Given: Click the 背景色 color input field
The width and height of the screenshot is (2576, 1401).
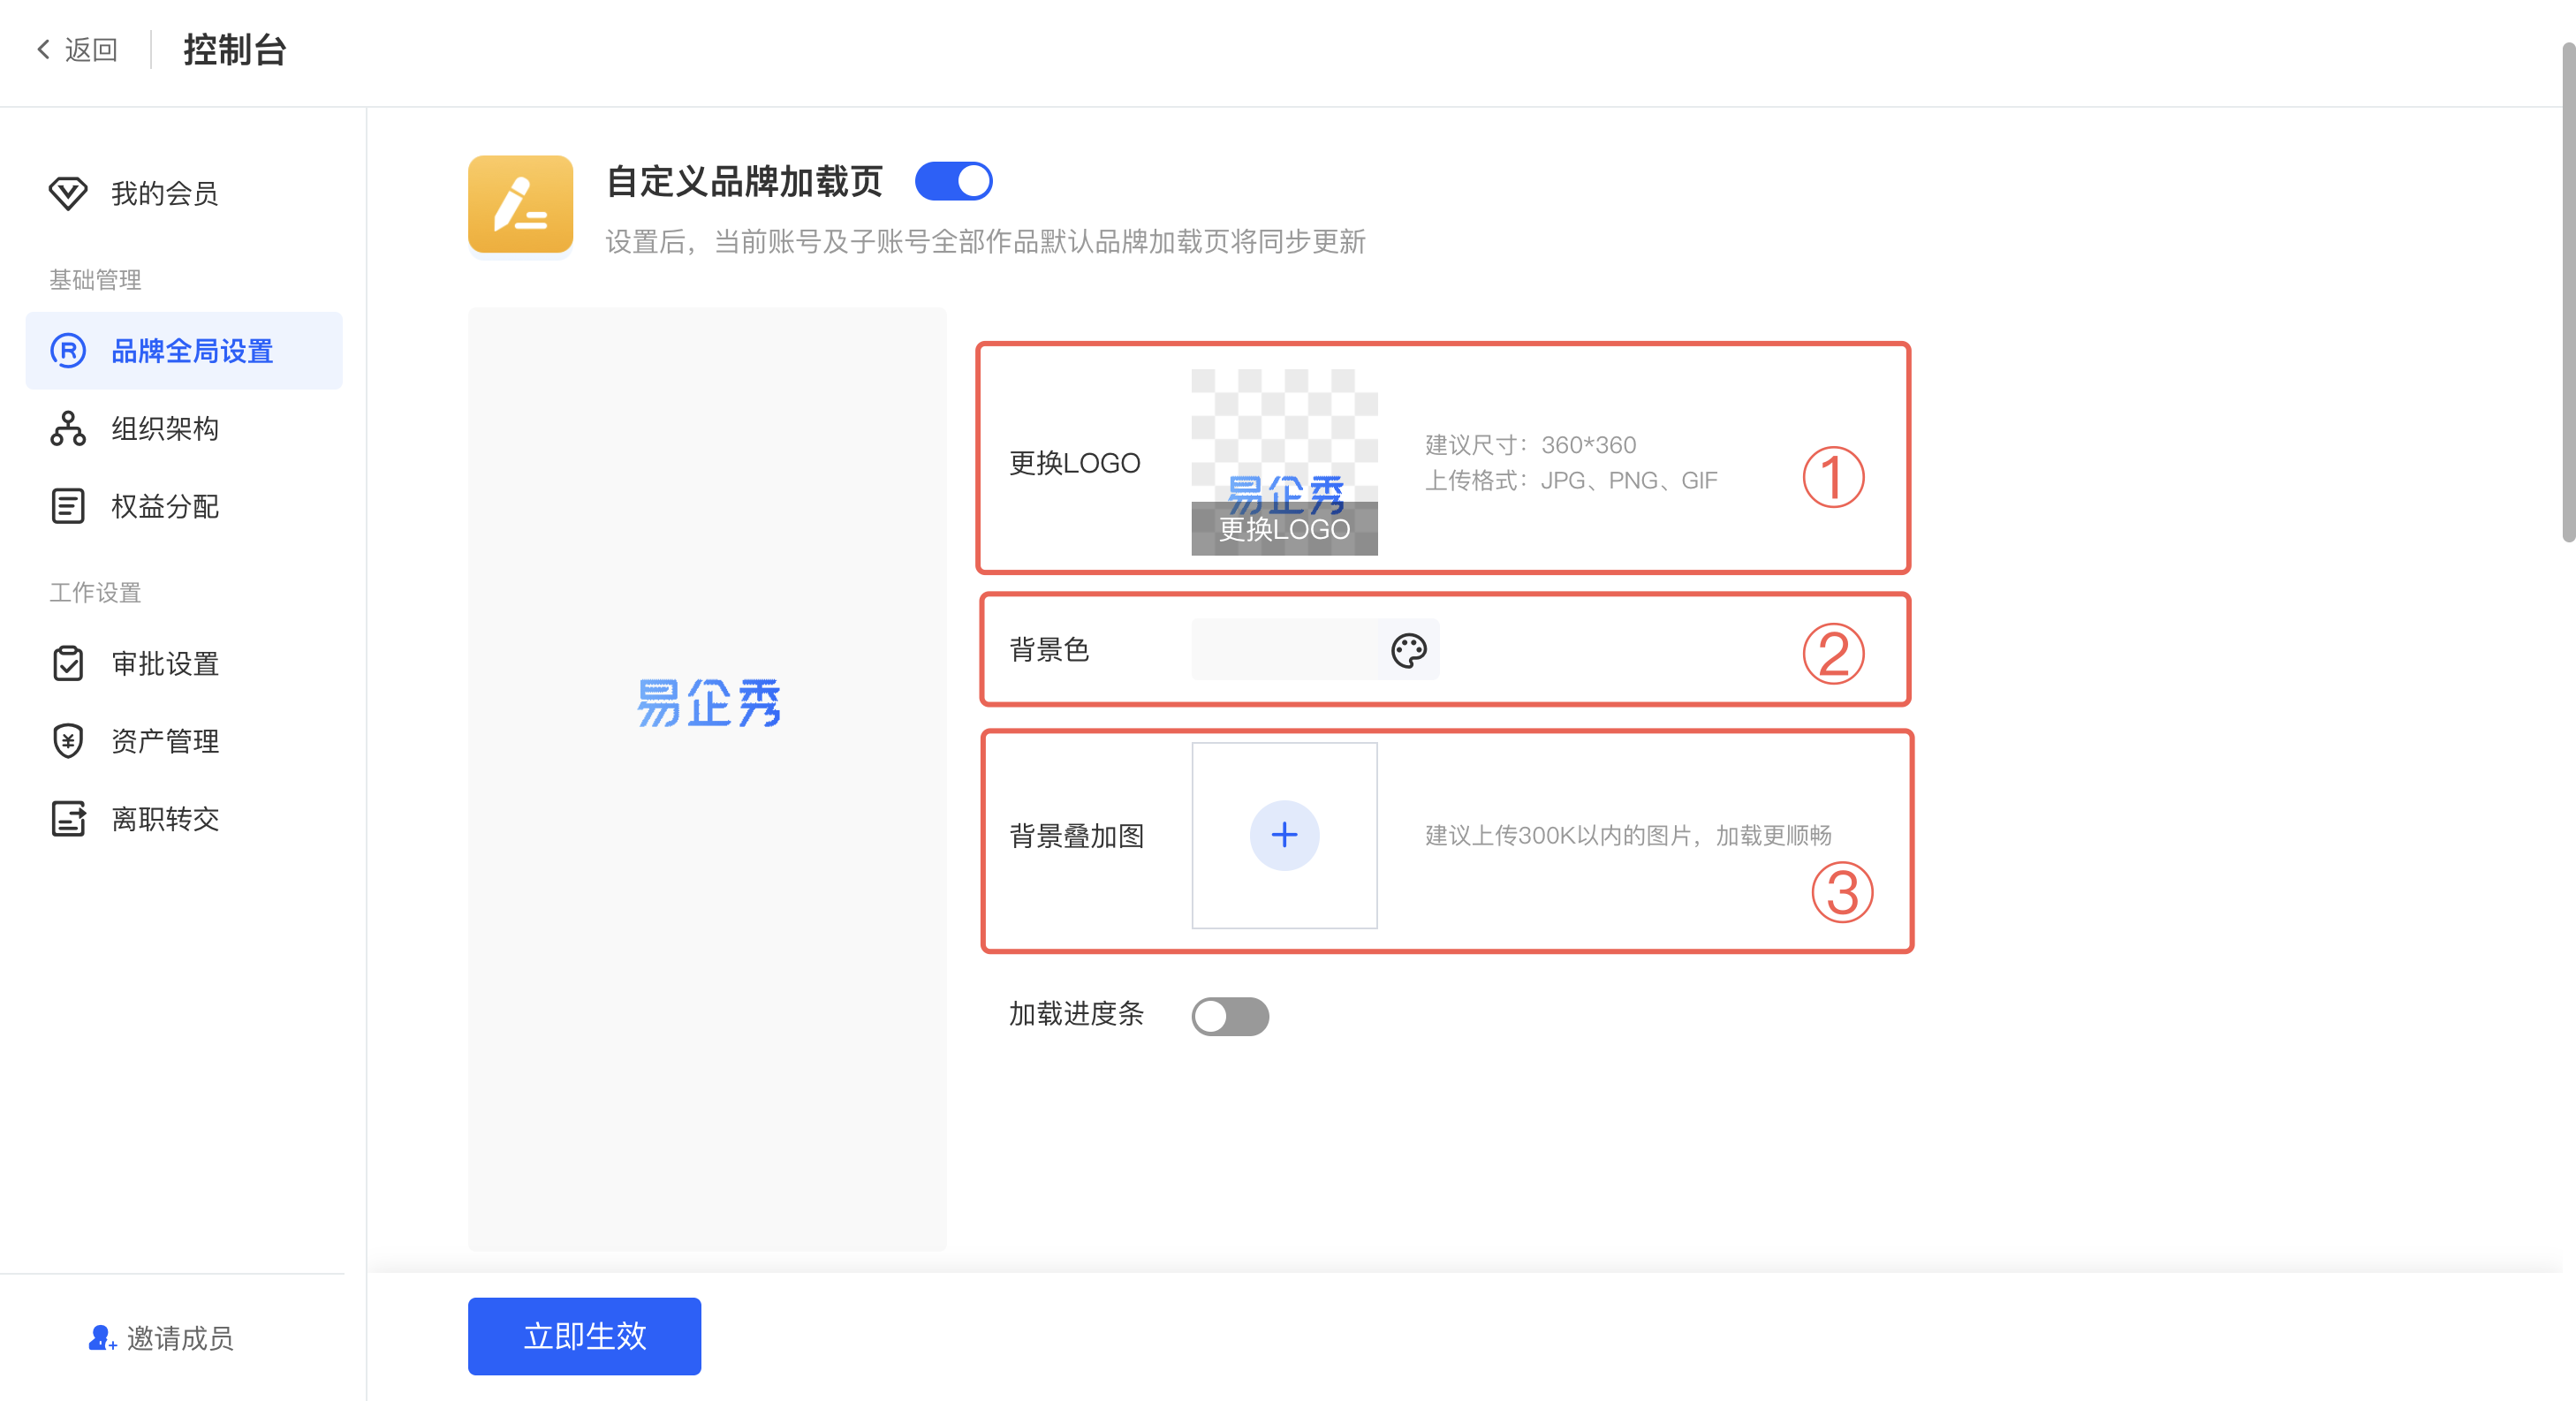Looking at the screenshot, I should [x=1284, y=650].
